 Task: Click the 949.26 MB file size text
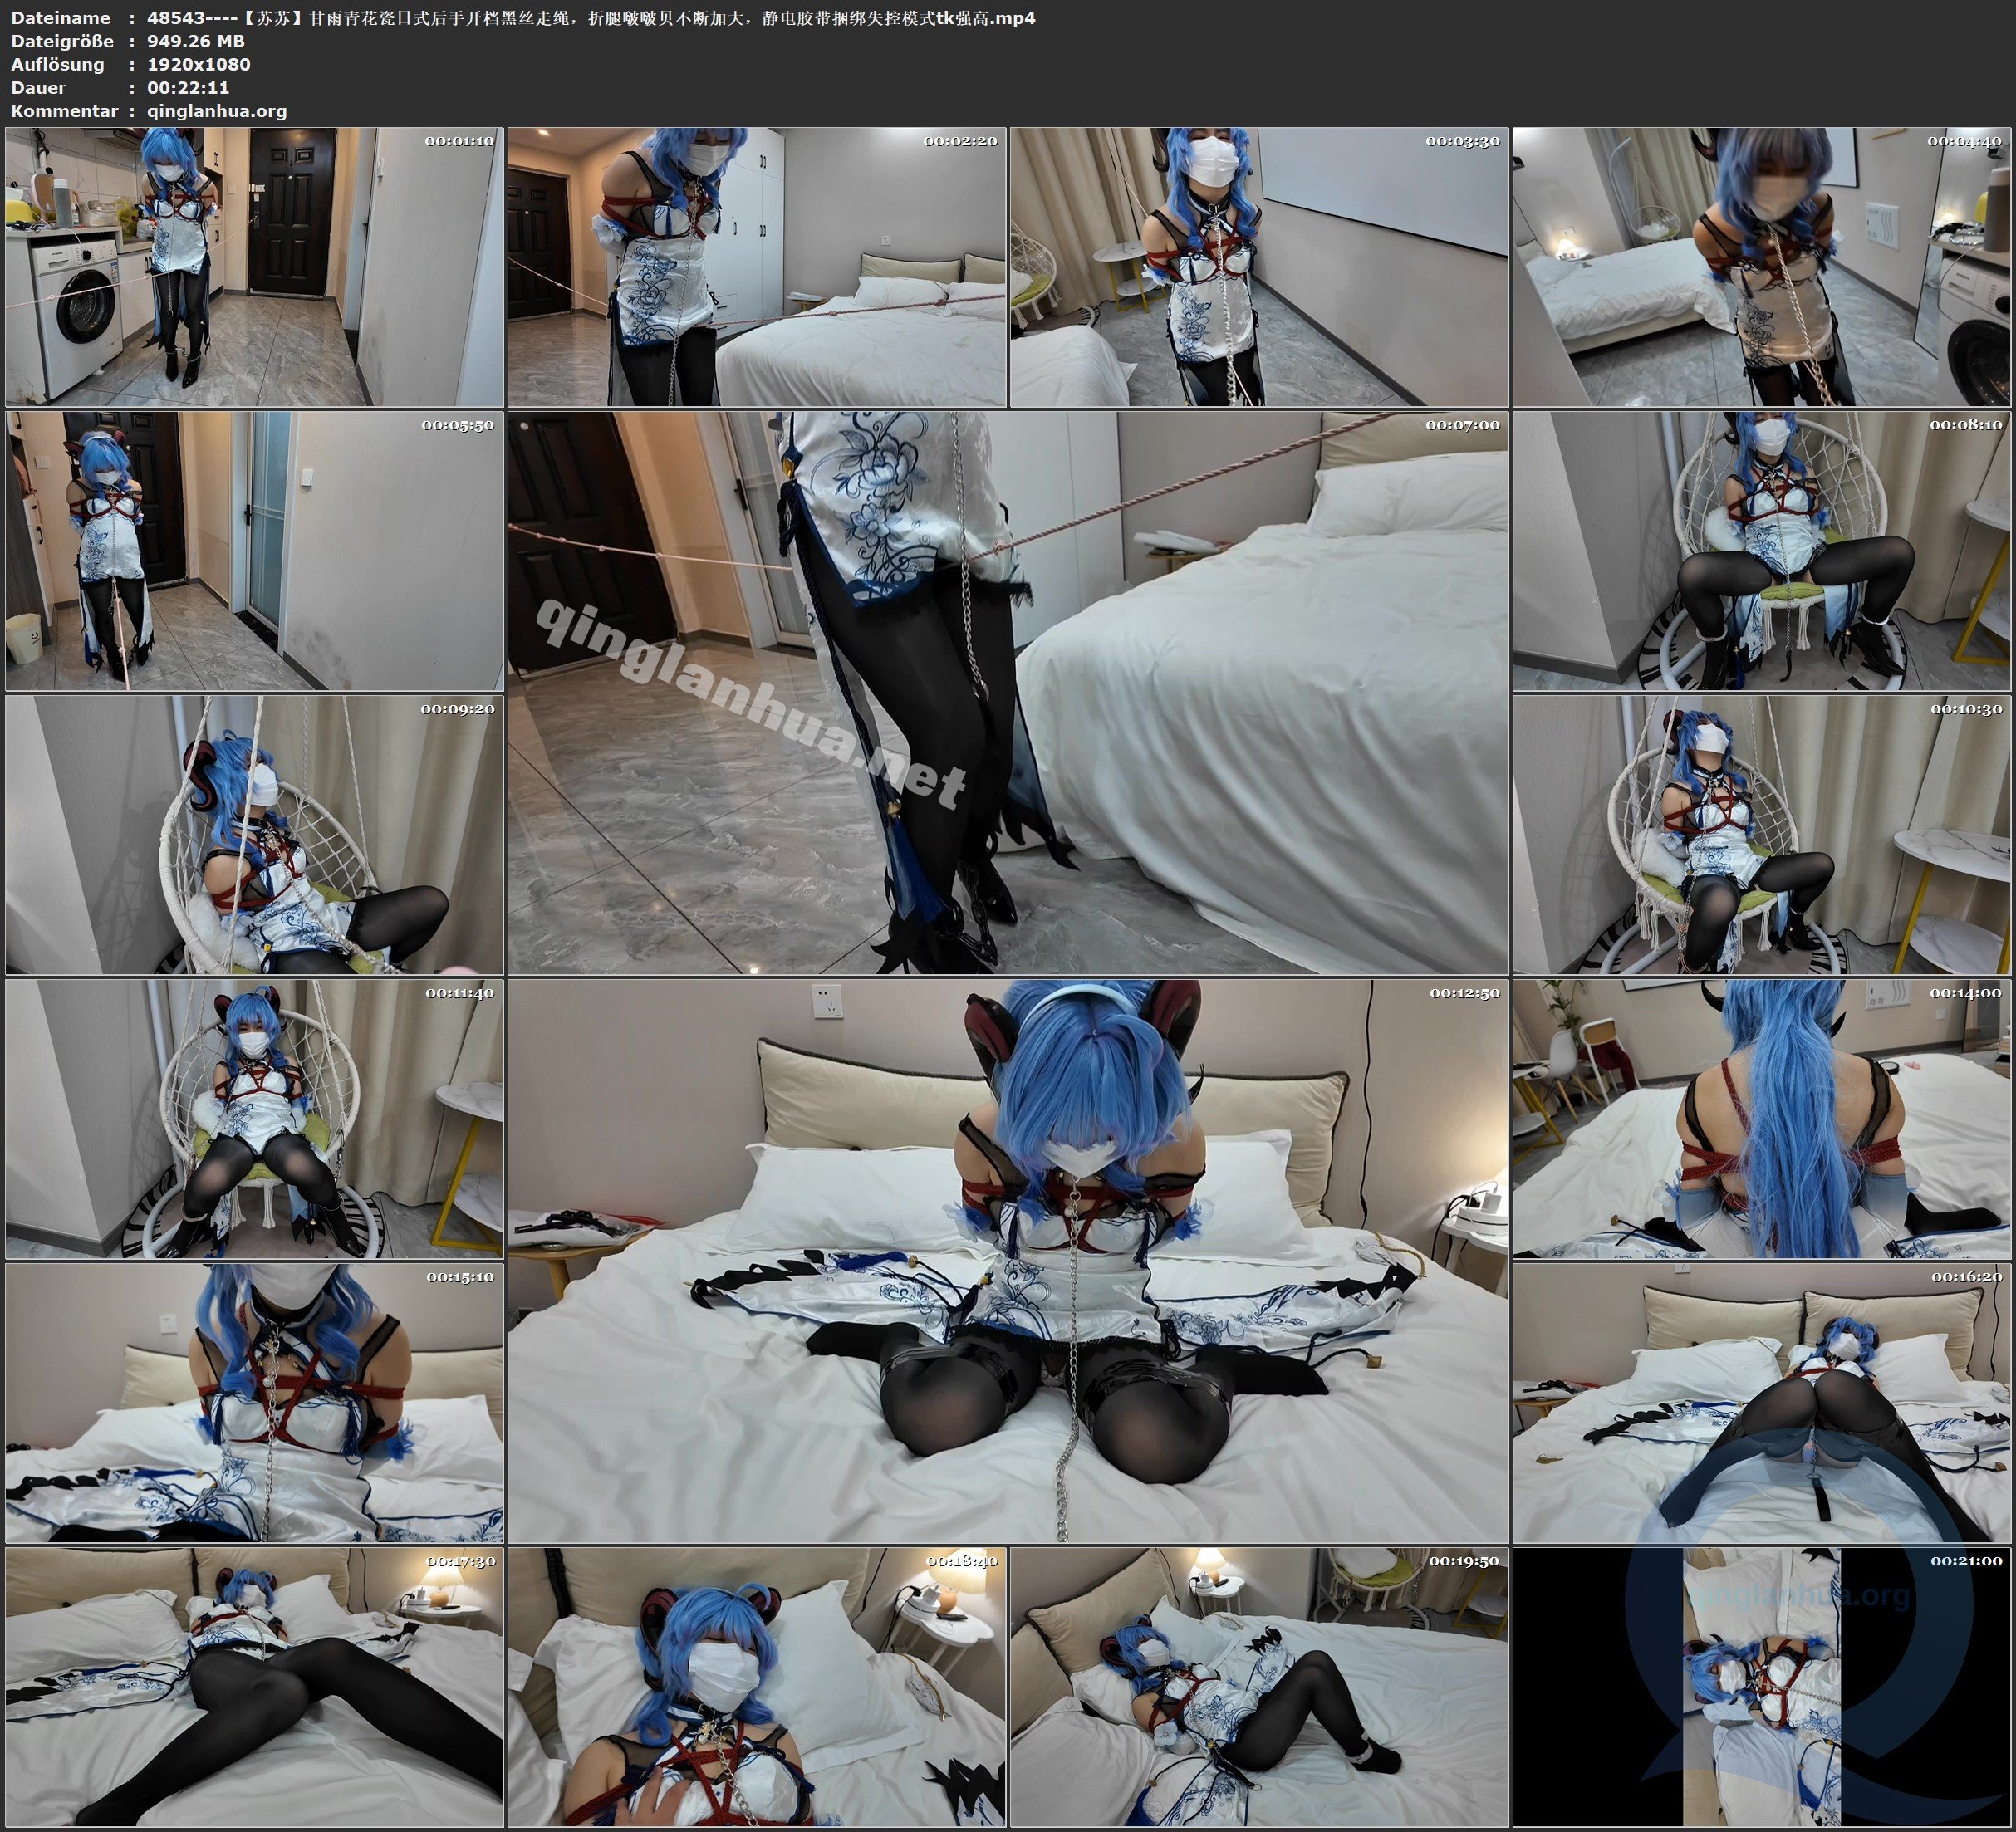click(195, 41)
